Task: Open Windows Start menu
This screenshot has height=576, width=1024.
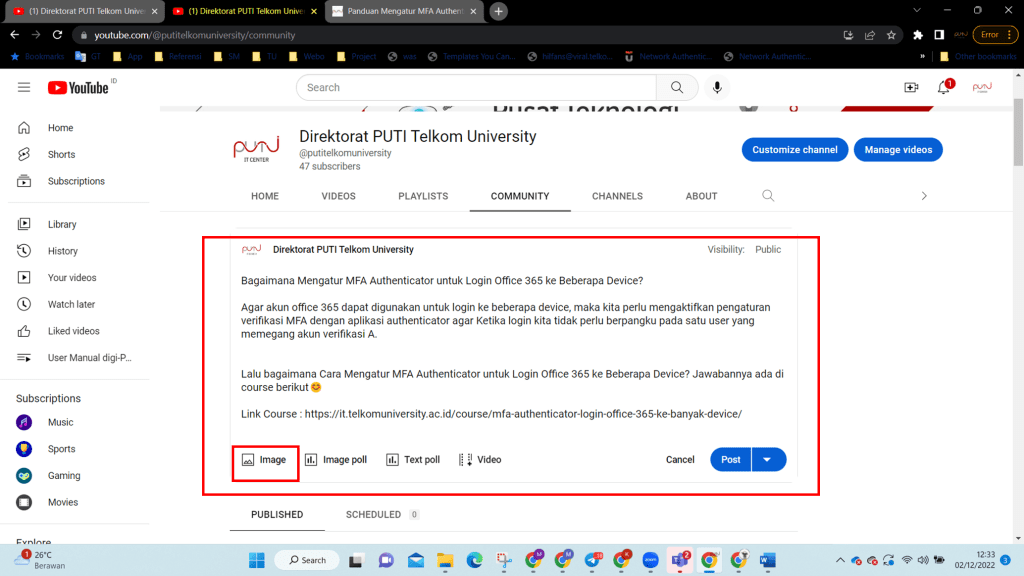Action: coord(257,560)
